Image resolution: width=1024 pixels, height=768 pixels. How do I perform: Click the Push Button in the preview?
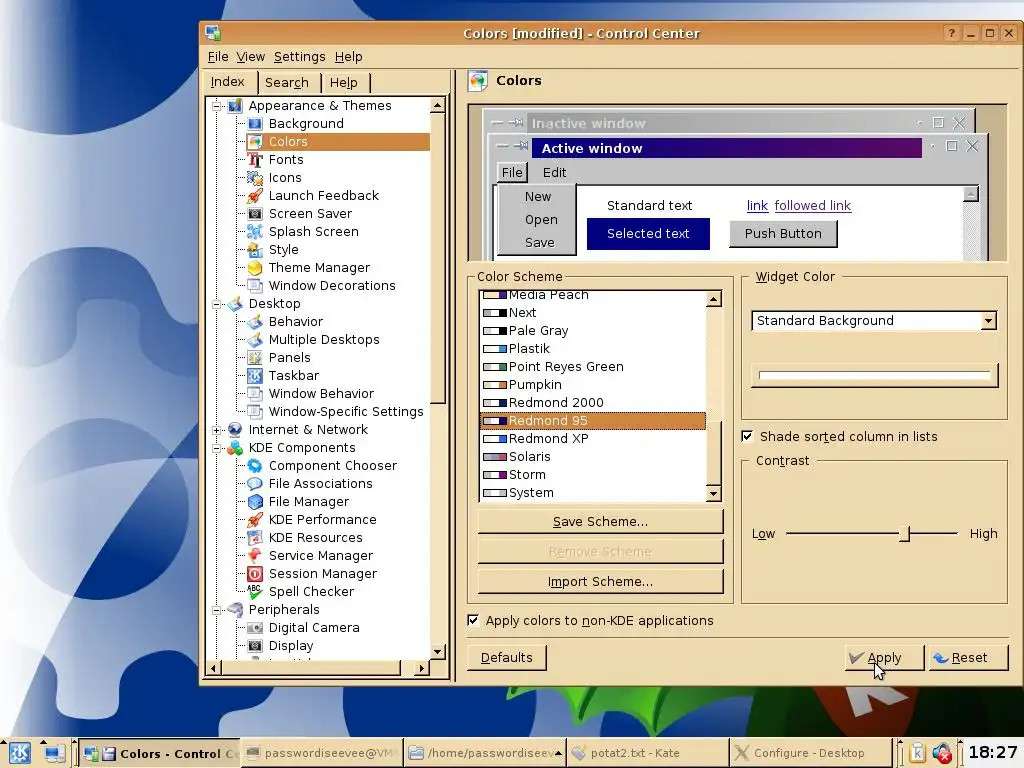coord(783,234)
